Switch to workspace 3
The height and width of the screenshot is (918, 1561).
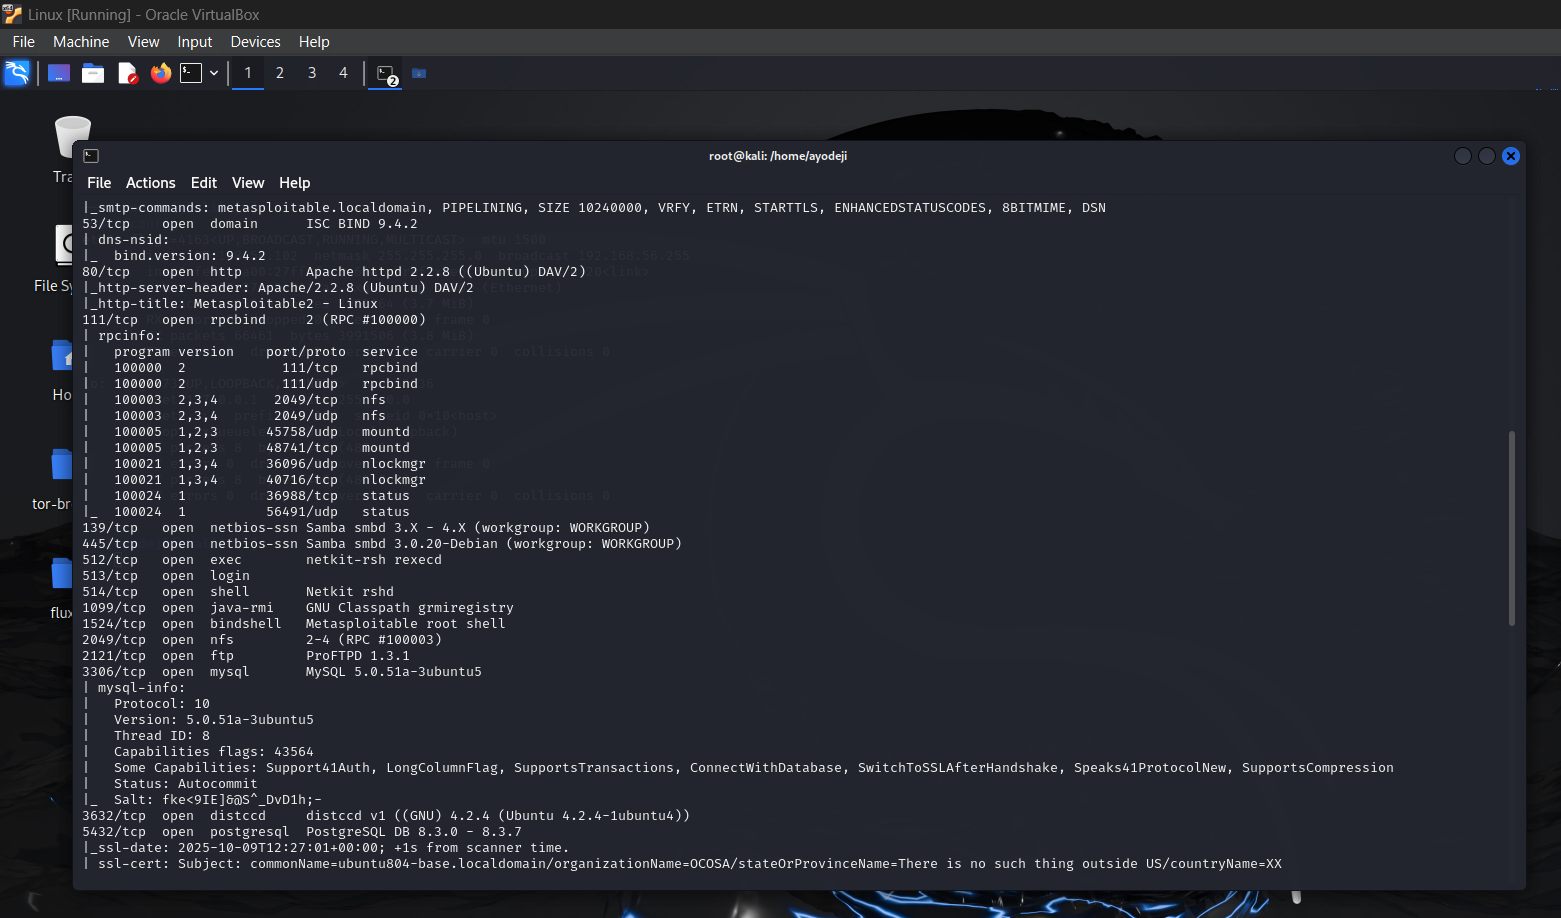point(312,73)
